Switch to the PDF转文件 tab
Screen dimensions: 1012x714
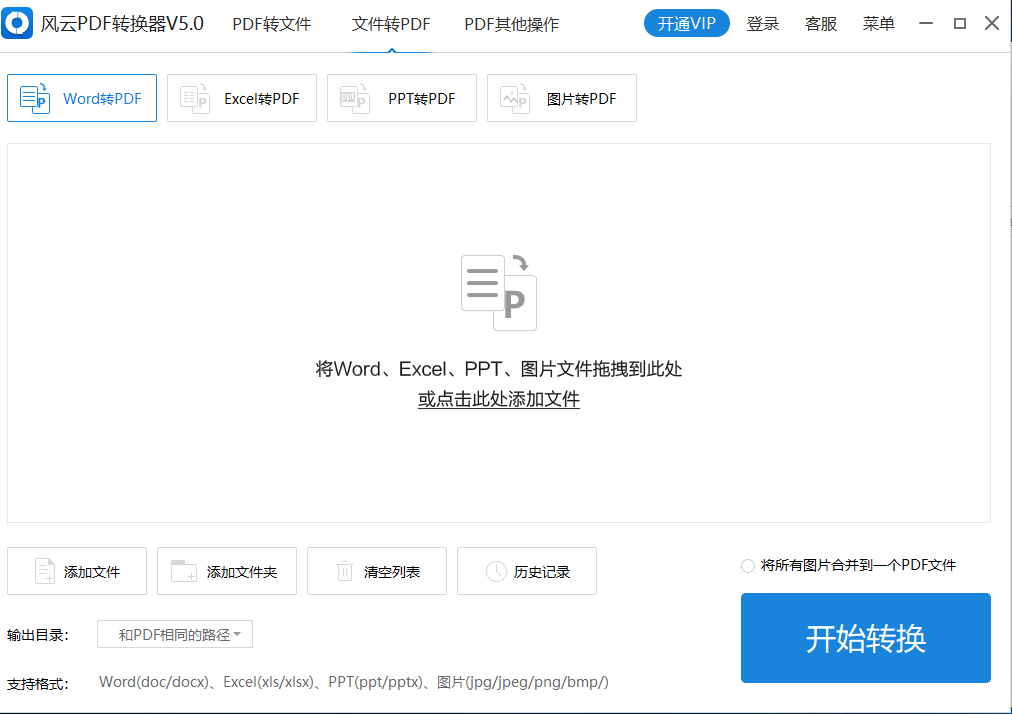point(272,25)
